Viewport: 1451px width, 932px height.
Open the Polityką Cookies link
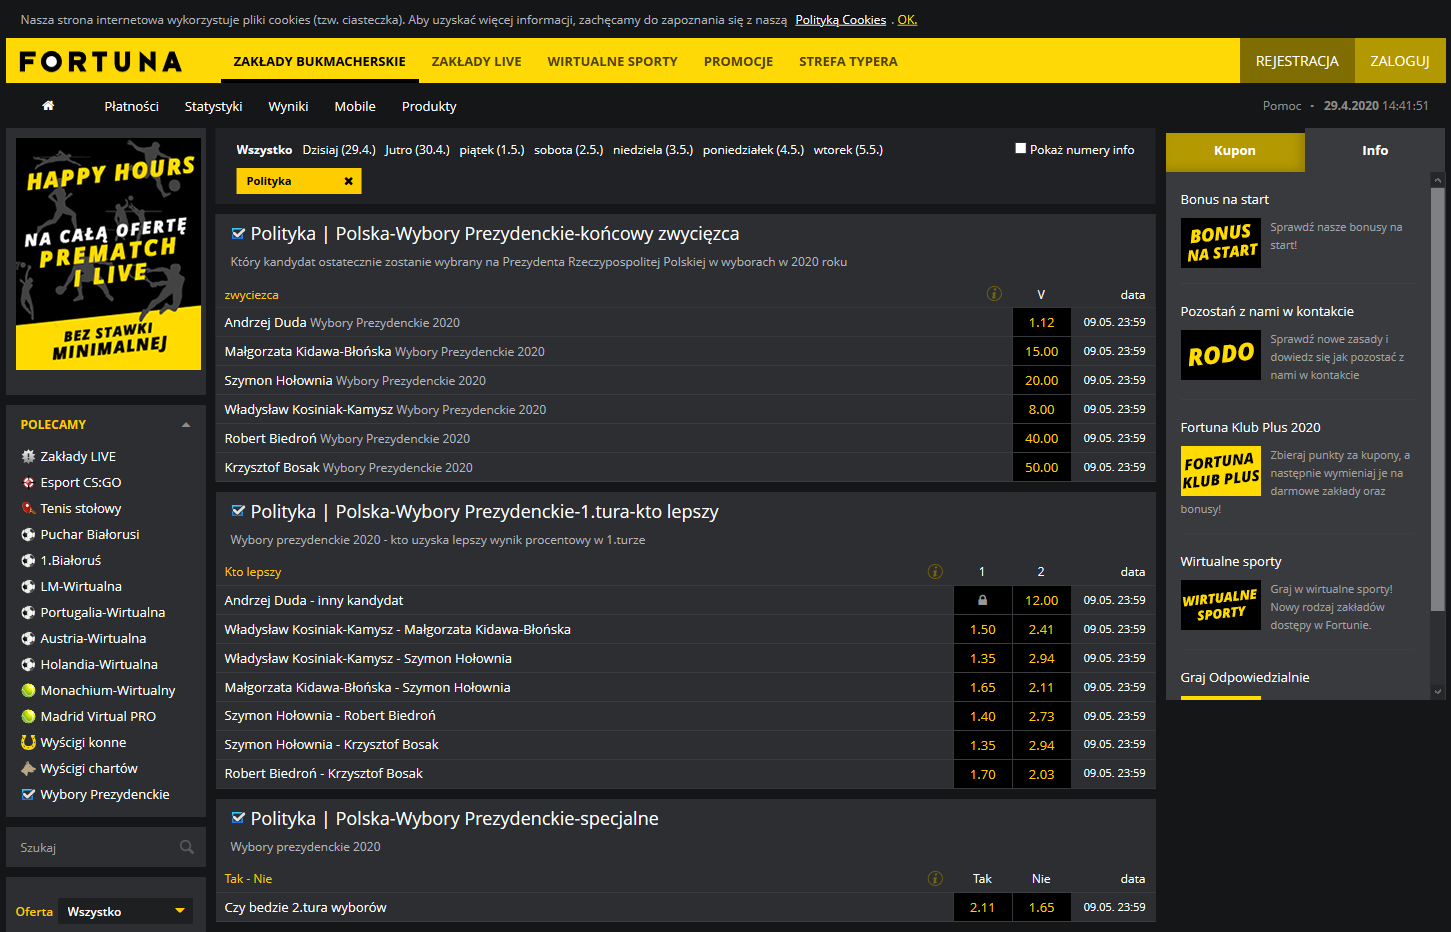pyautogui.click(x=841, y=20)
